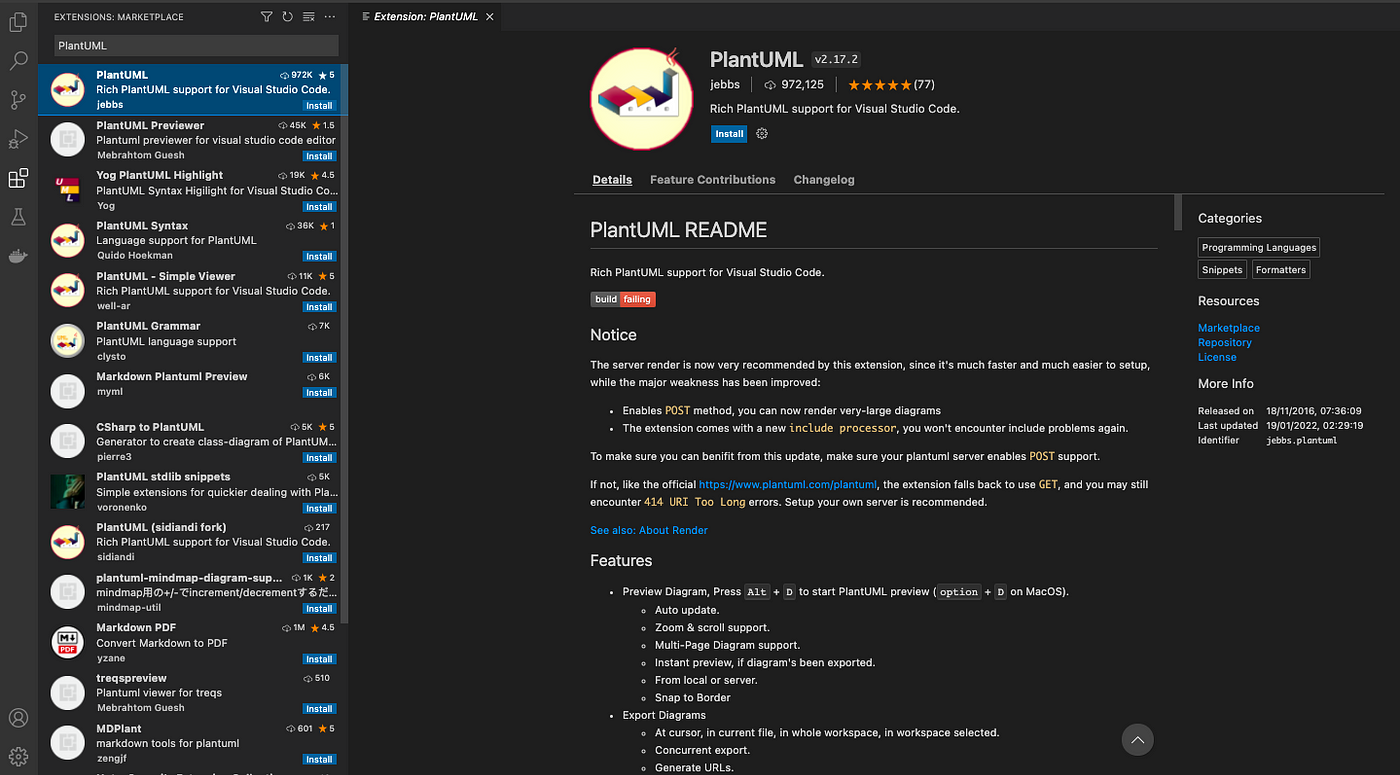Open the Explorer view in activity bar

pos(18,21)
